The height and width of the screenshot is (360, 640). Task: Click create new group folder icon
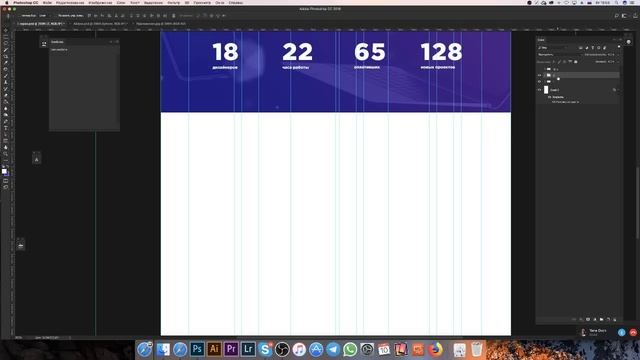601,319
